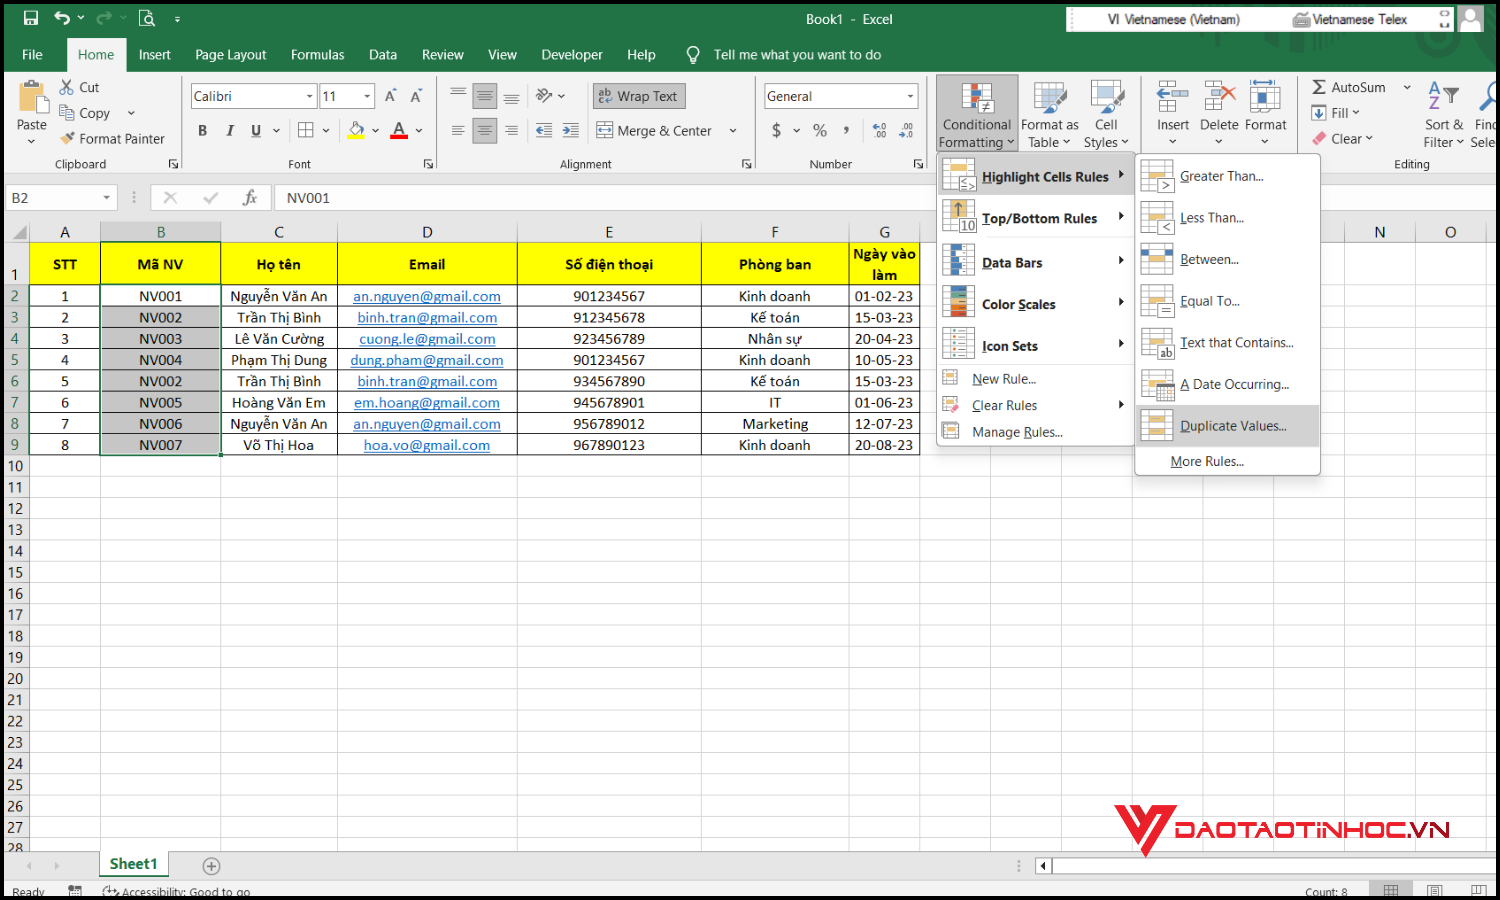
Task: Save the workbook with the floppy disk icon
Action: (30, 18)
